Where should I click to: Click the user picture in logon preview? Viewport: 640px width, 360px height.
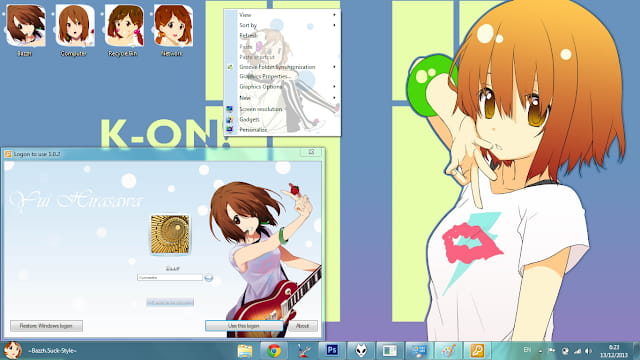click(x=170, y=235)
